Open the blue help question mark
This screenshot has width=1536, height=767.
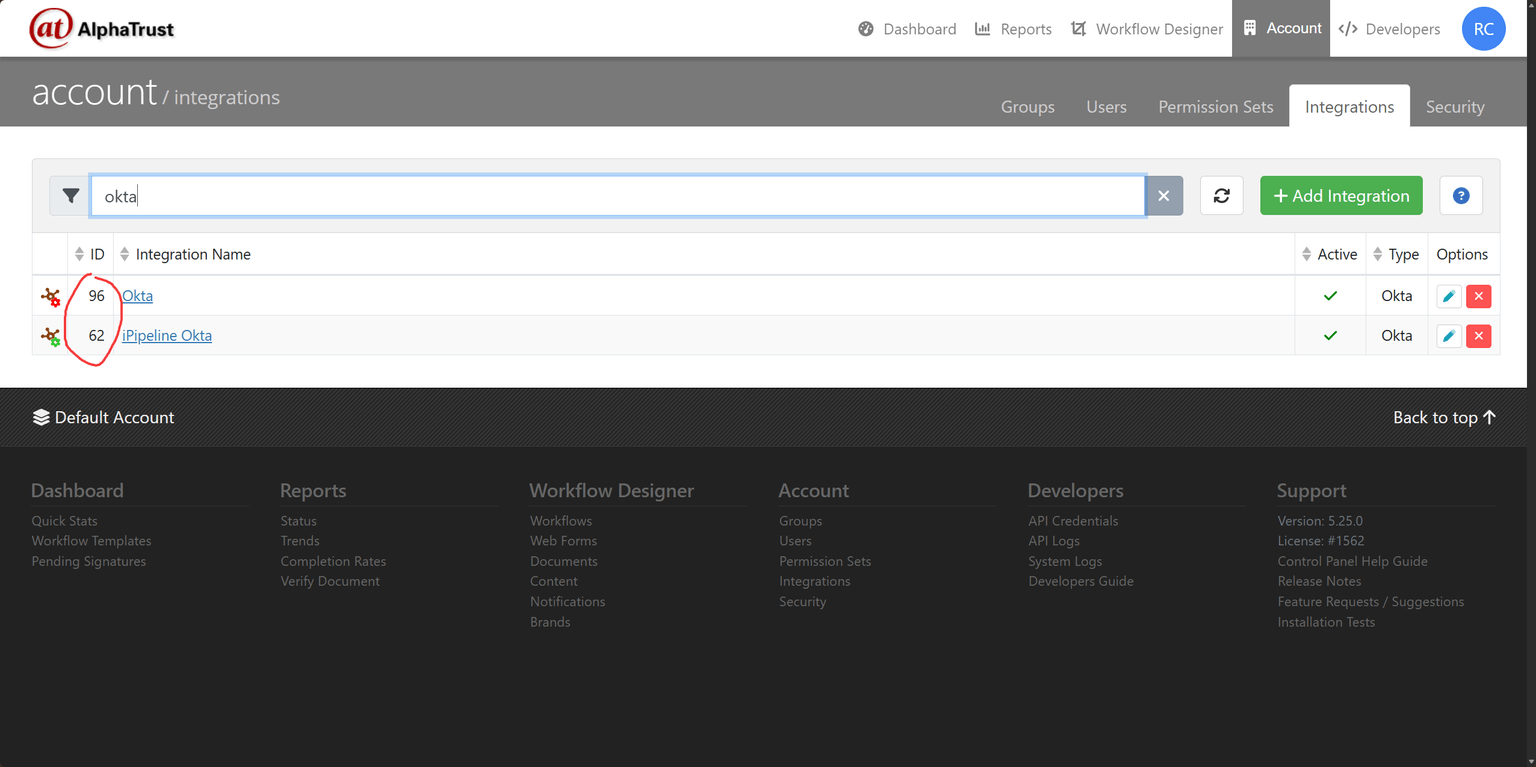(1461, 196)
